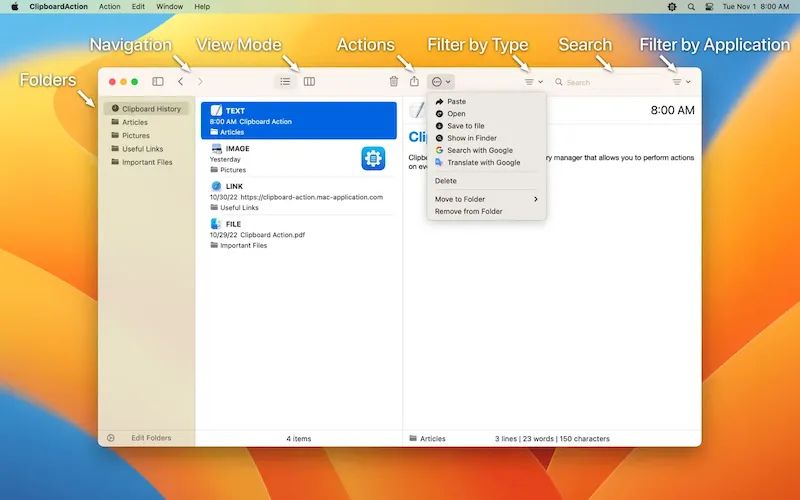
Task: Open the Window menu in menu bar
Action: (x=169, y=7)
